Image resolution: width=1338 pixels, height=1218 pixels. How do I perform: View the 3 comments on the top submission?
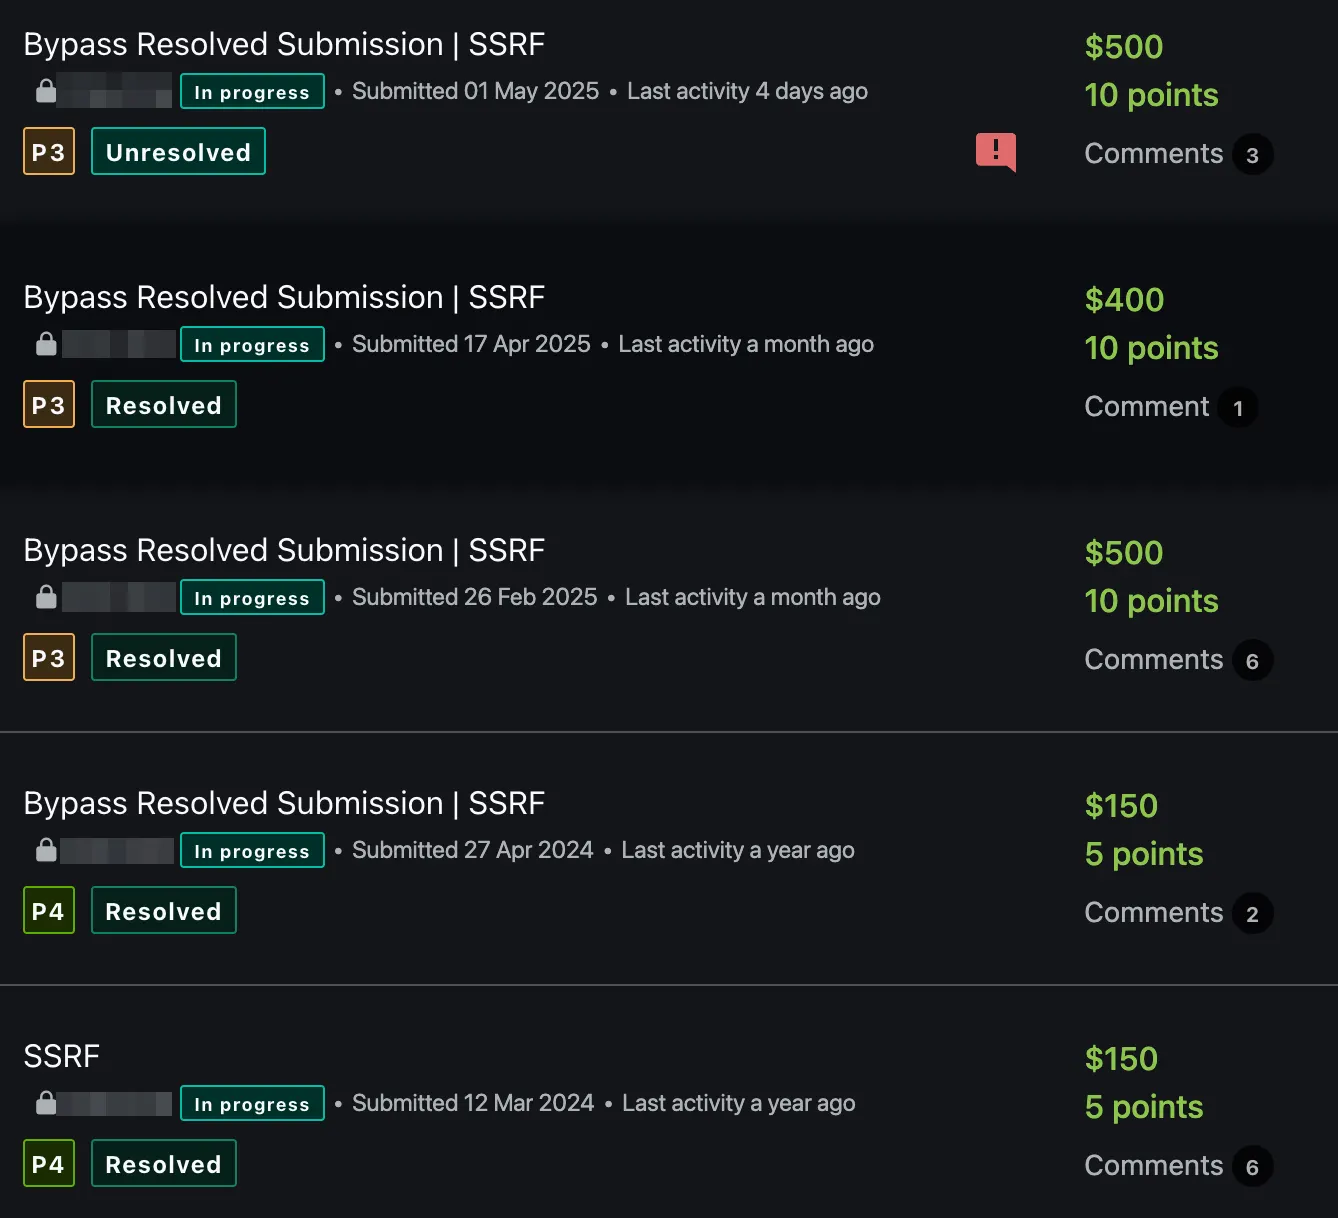[x=1178, y=153]
